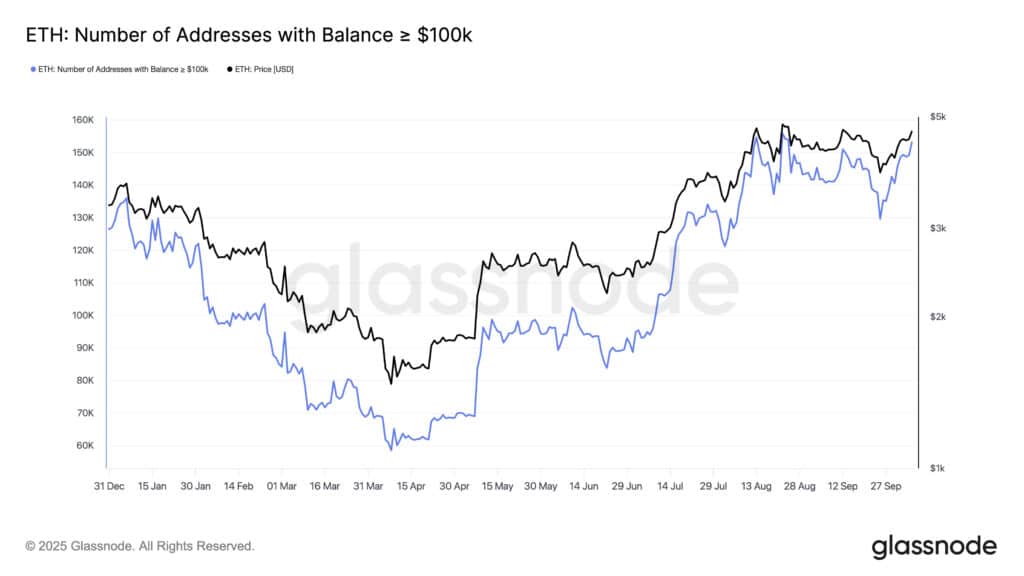The image size is (1024, 576).
Task: Click the glassnode watermark in chart center
Action: click(512, 288)
